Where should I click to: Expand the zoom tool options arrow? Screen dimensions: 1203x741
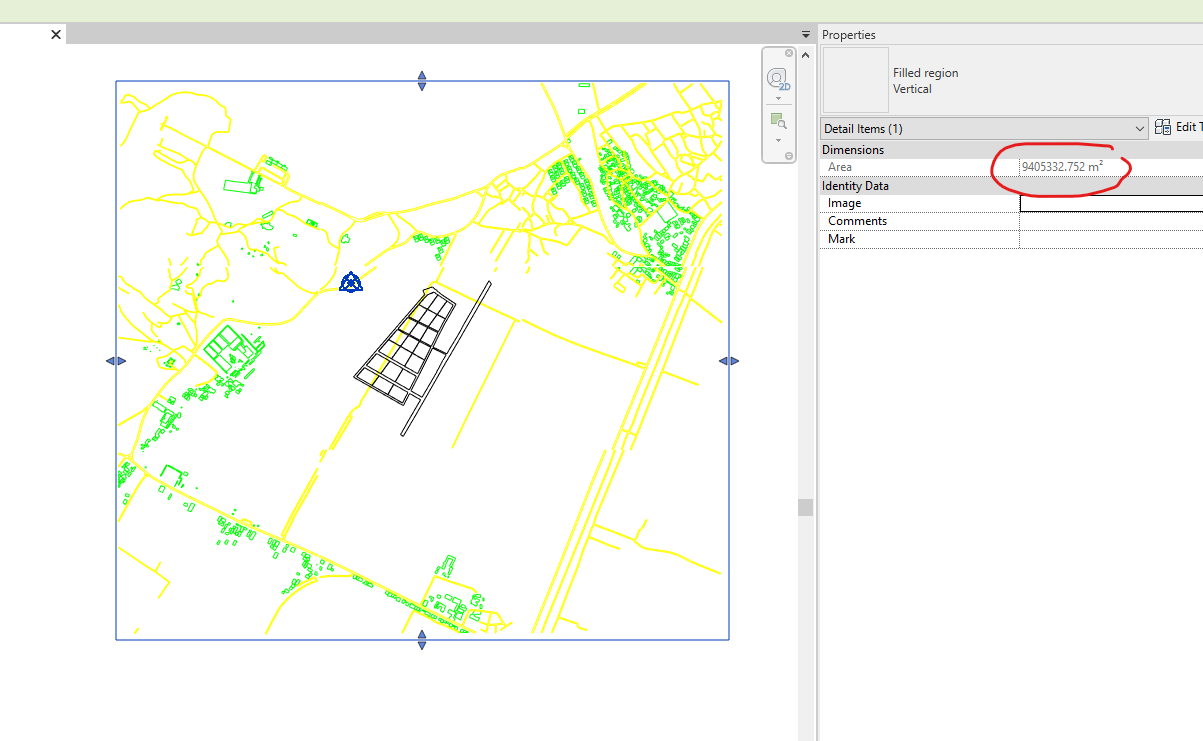pos(779,138)
